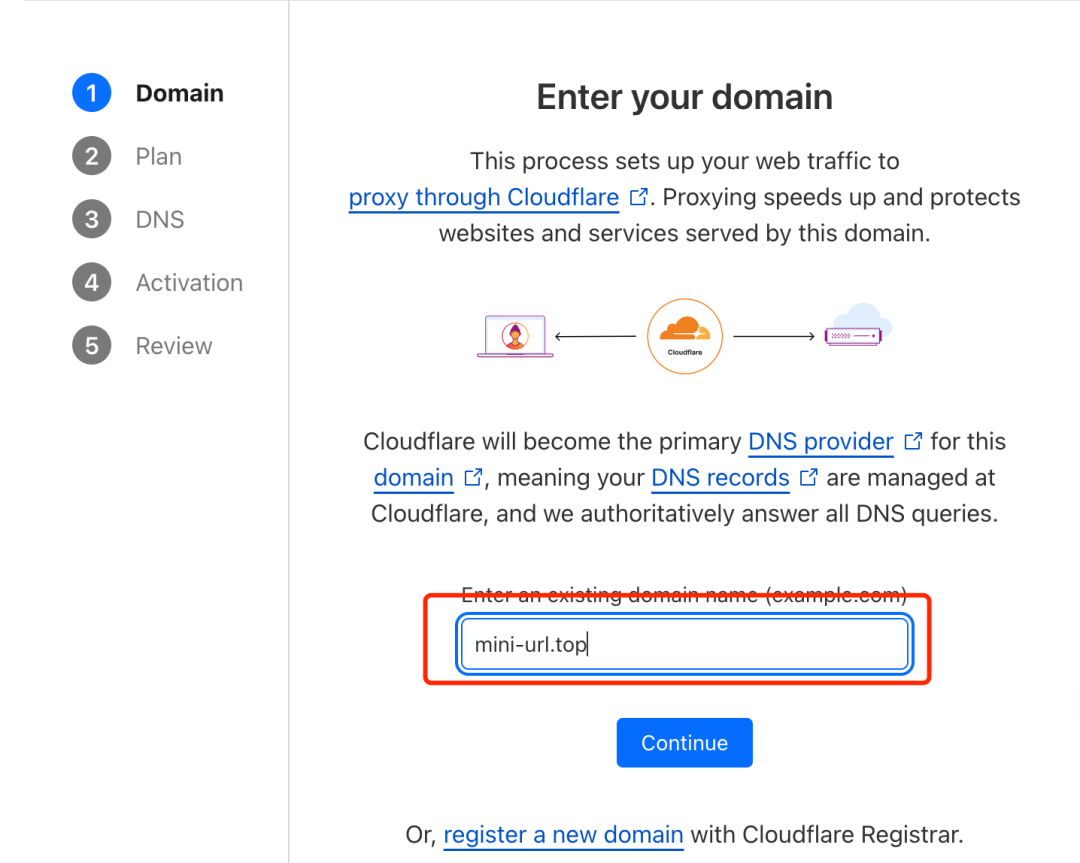This screenshot has width=1080, height=863.
Task: Click the step 2 Plan circle icon
Action: 92,156
